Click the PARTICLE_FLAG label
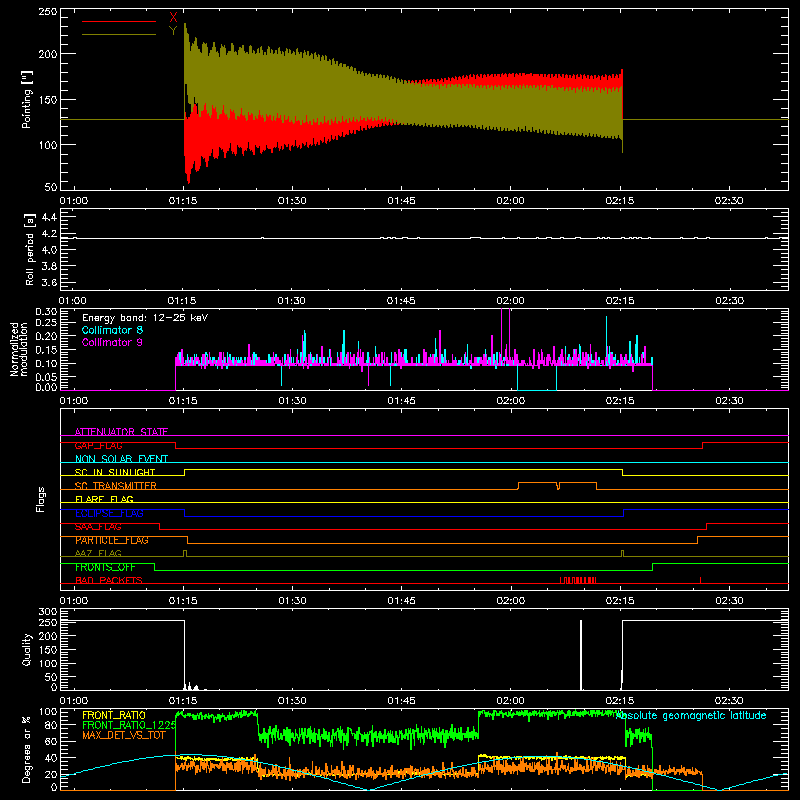The width and height of the screenshot is (800, 800). click(x=112, y=540)
